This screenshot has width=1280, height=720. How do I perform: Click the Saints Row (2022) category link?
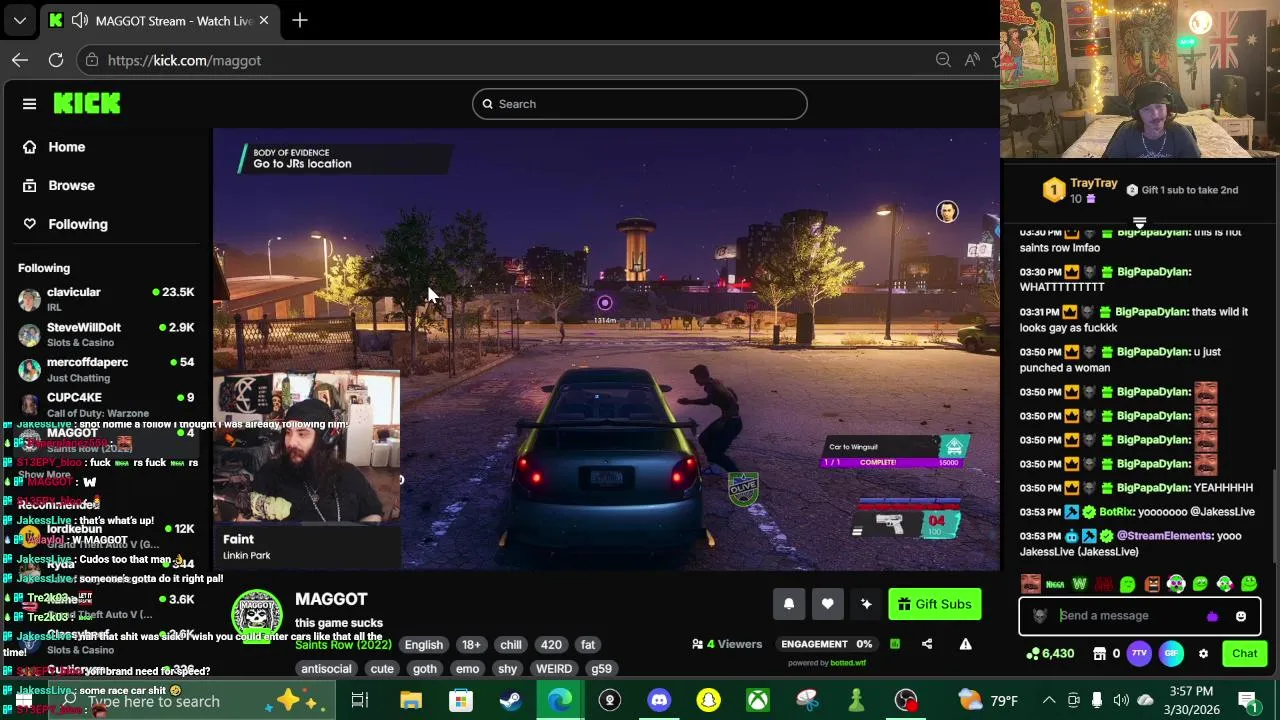coord(343,645)
